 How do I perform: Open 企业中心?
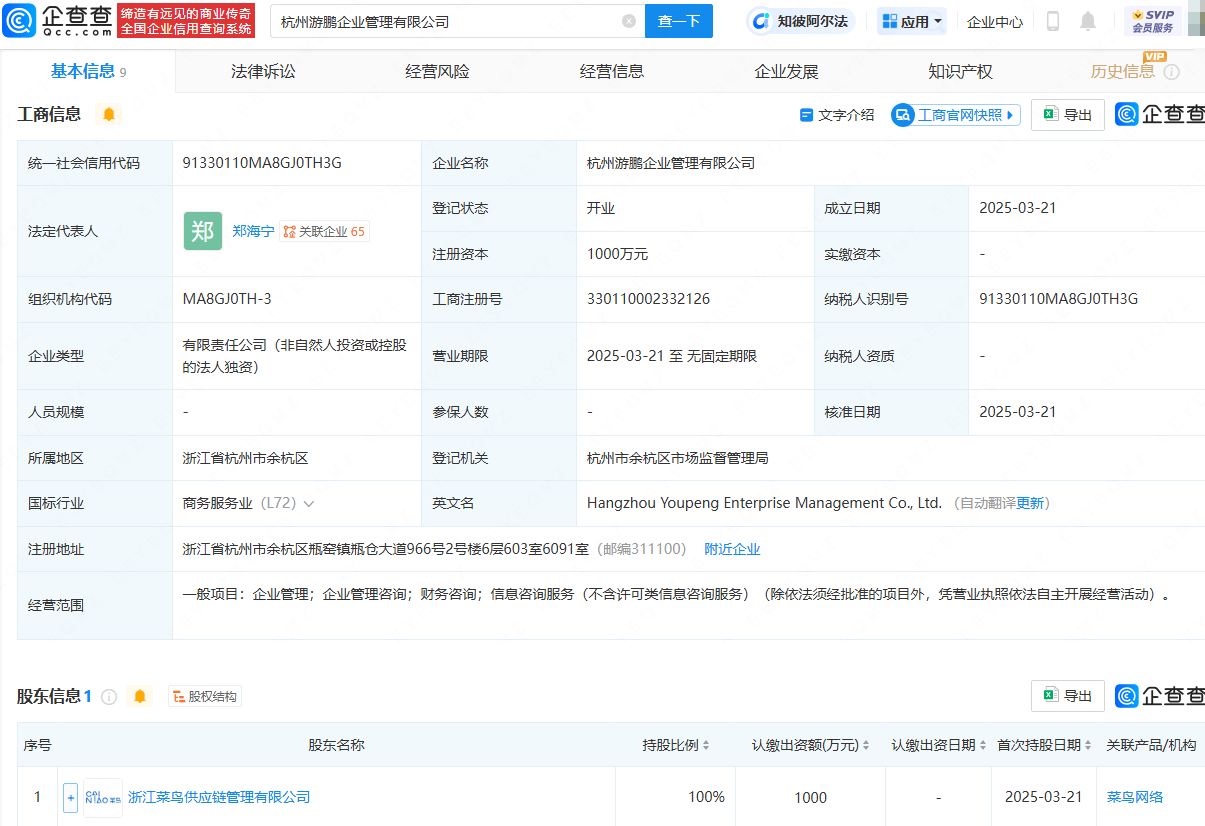click(995, 21)
